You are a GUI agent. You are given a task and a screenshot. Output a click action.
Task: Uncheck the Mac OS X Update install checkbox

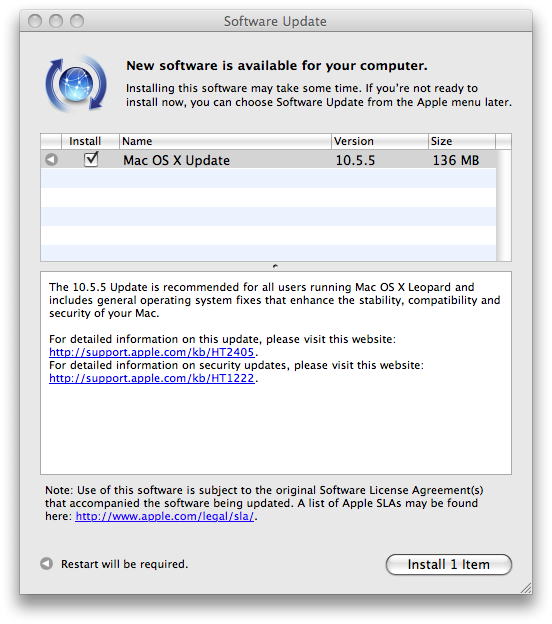tap(91, 159)
